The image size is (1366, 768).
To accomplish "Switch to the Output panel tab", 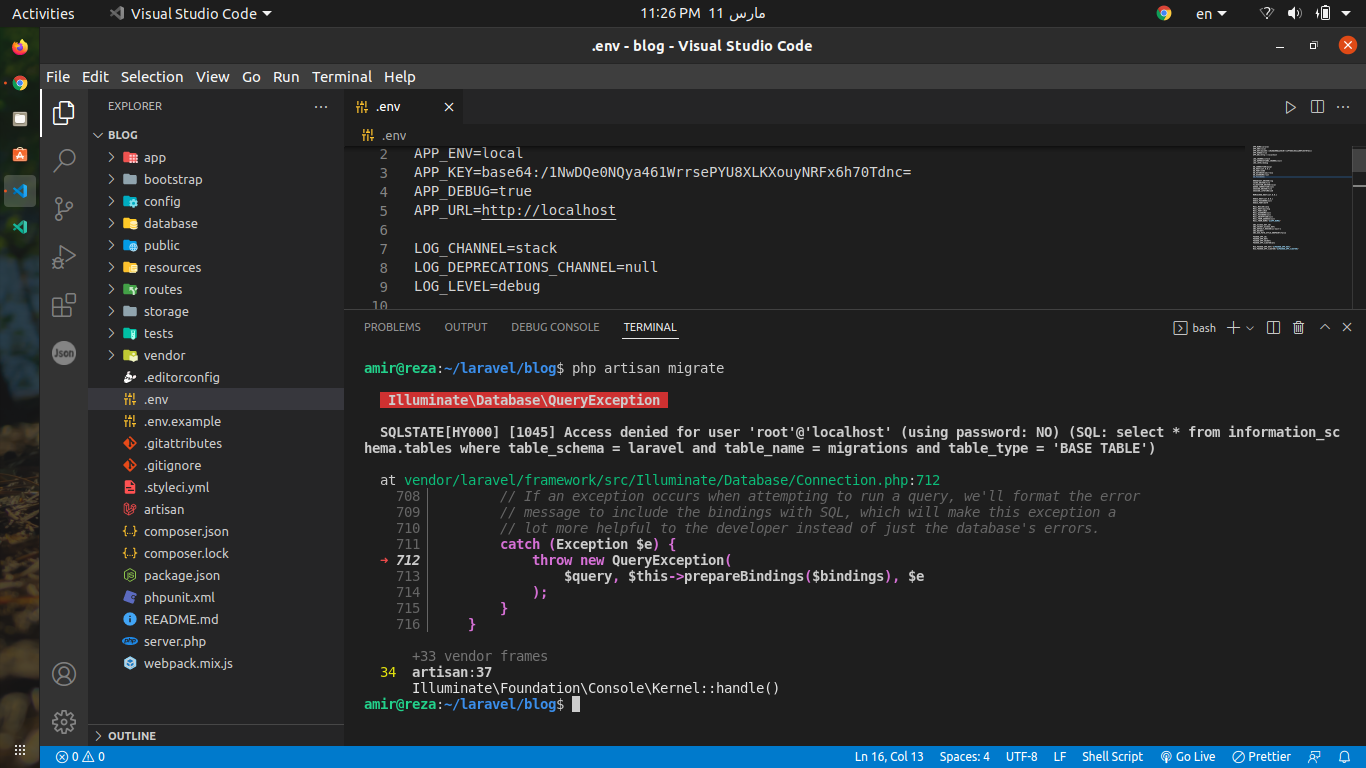I will 466,327.
